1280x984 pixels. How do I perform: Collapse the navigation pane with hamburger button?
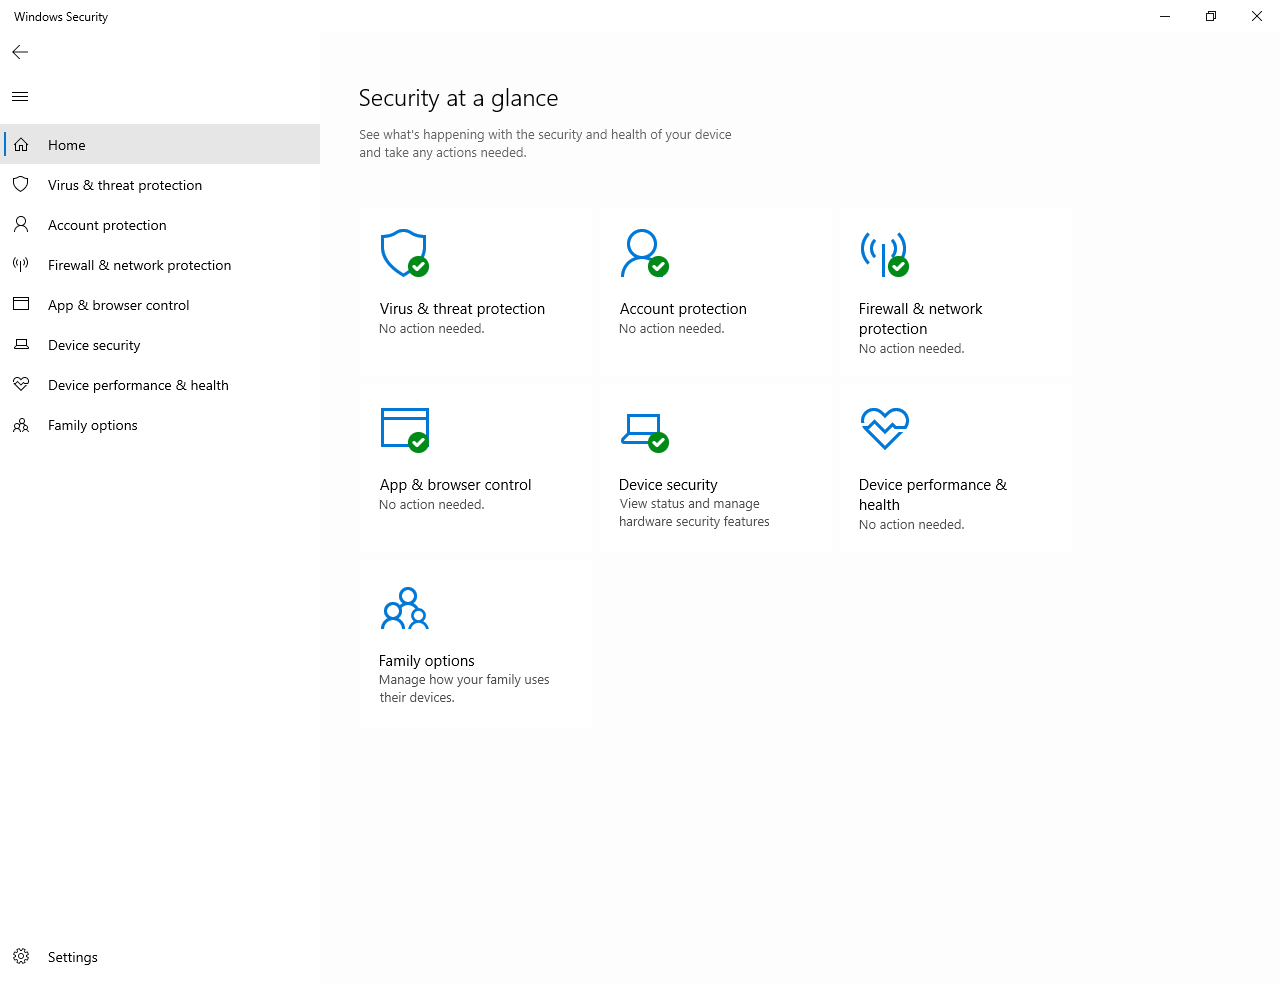point(20,97)
